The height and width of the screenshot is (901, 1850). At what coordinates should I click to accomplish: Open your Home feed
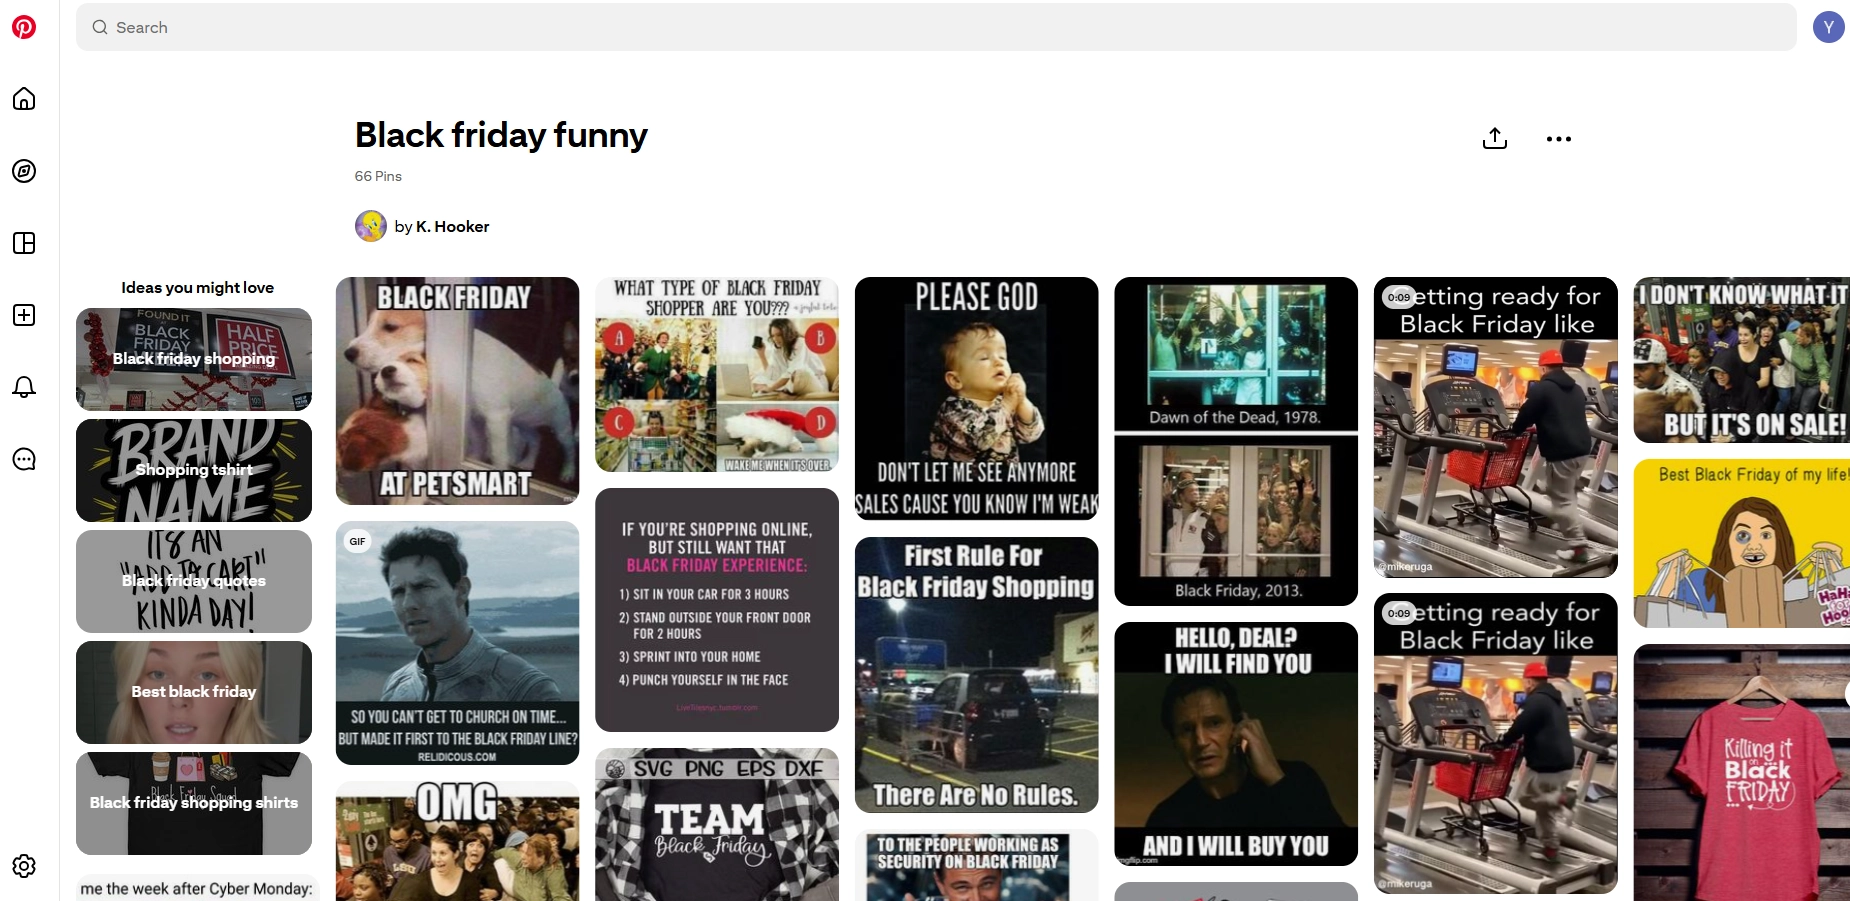coord(24,98)
